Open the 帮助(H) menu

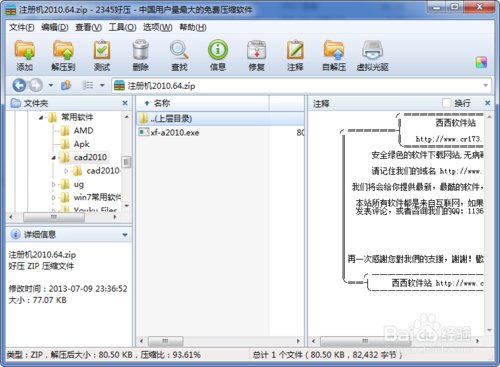193,27
